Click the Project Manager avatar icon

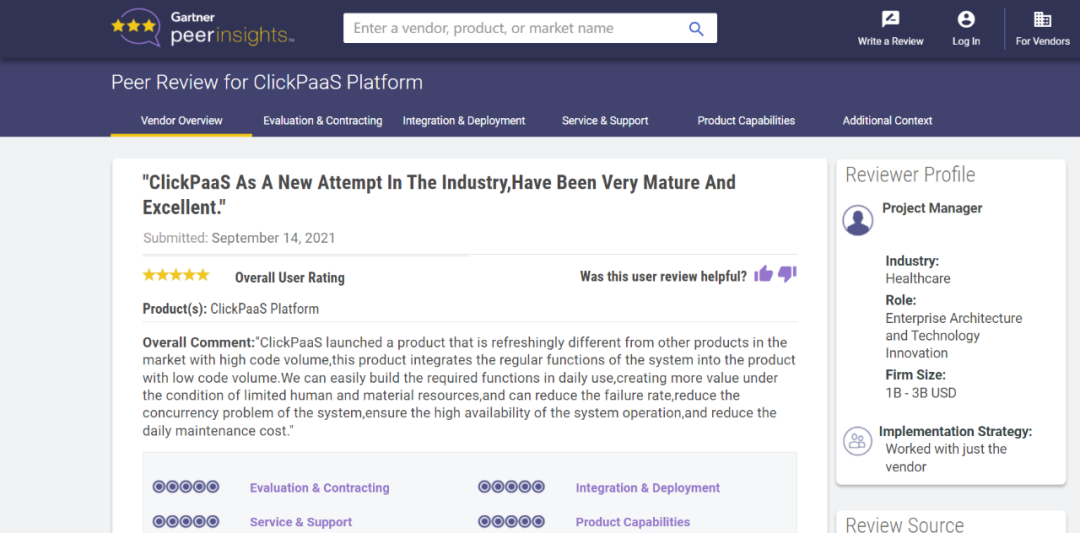tap(858, 220)
